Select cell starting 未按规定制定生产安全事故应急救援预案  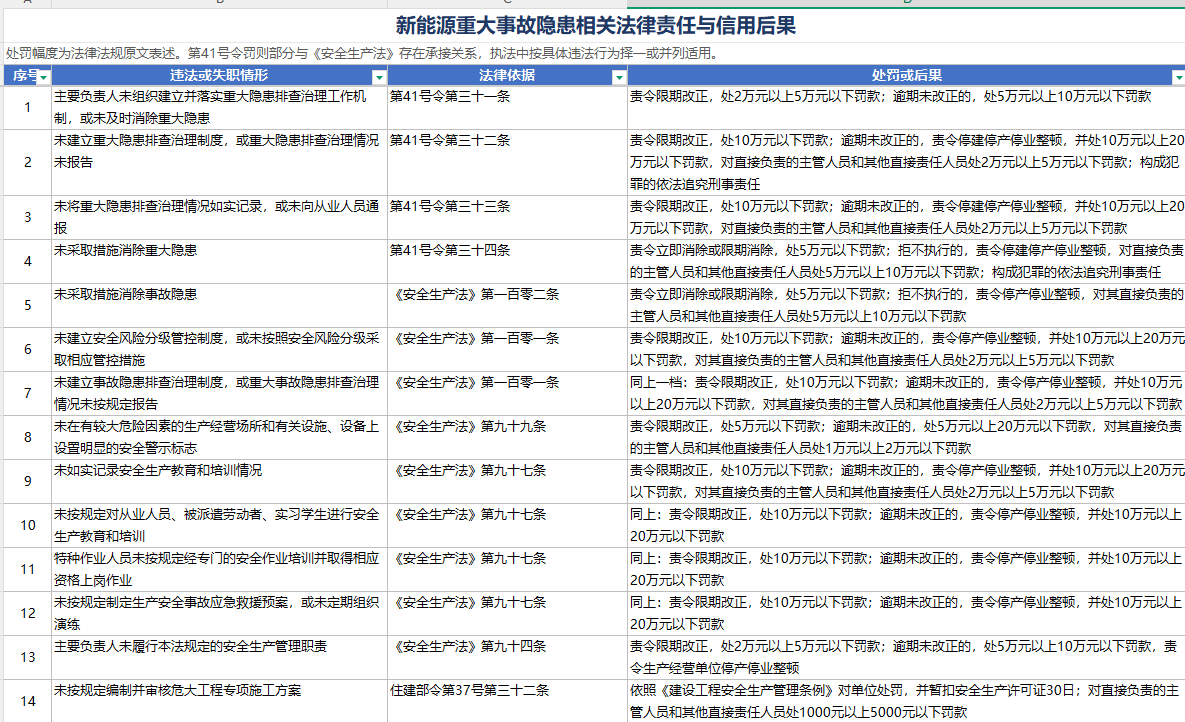219,613
